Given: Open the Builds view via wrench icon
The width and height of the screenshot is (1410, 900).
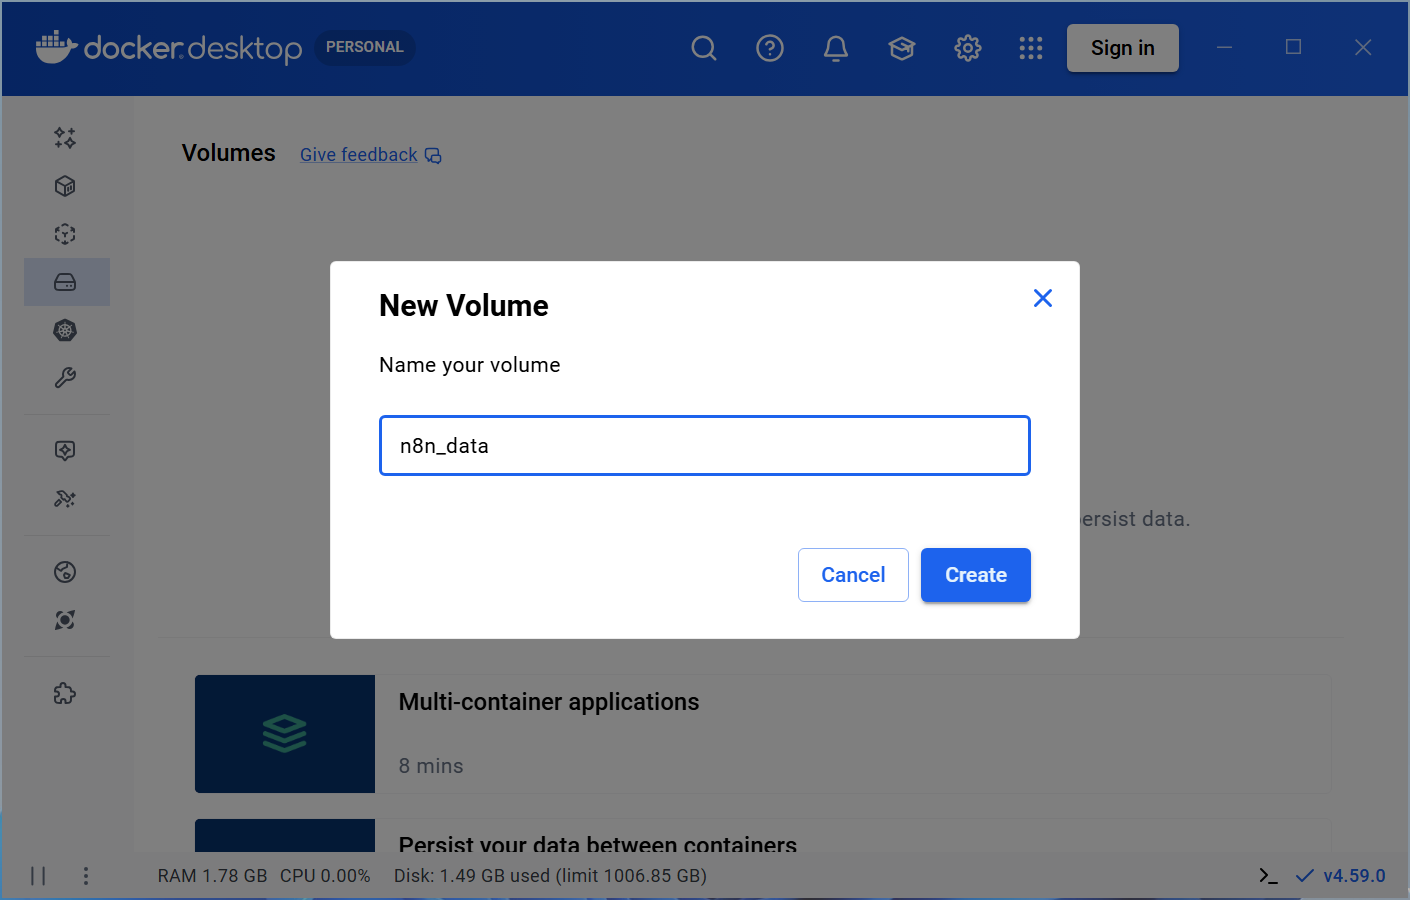Looking at the screenshot, I should pyautogui.click(x=65, y=378).
